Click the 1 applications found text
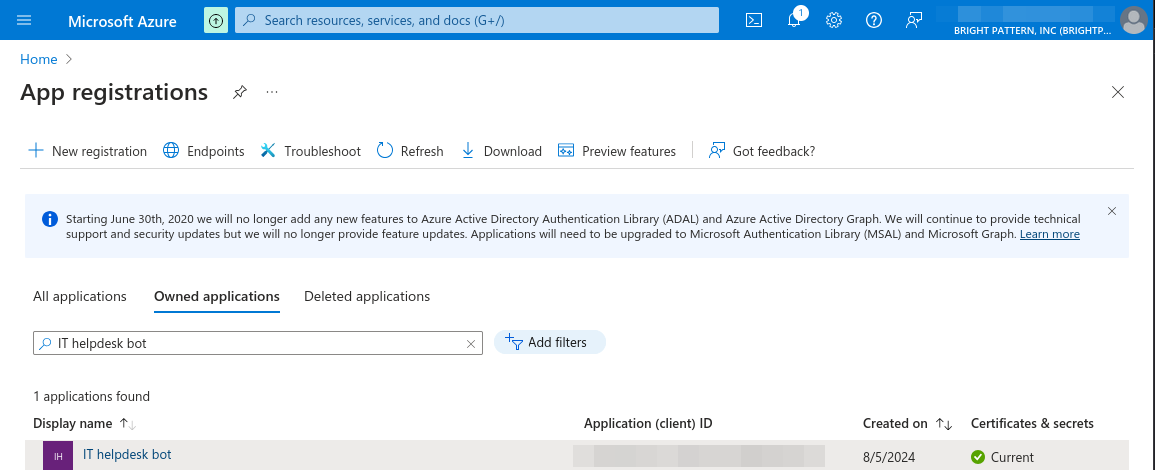1155x470 pixels. click(91, 396)
